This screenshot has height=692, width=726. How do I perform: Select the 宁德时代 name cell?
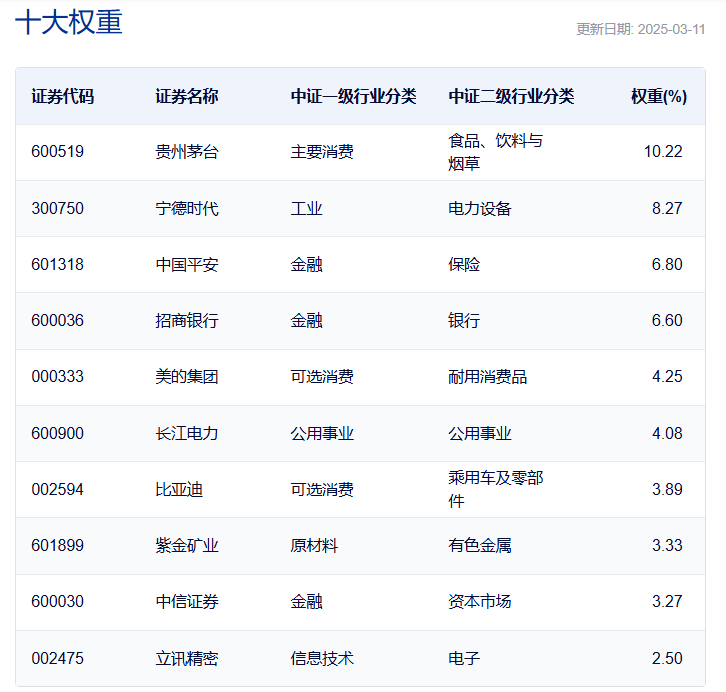tap(187, 208)
